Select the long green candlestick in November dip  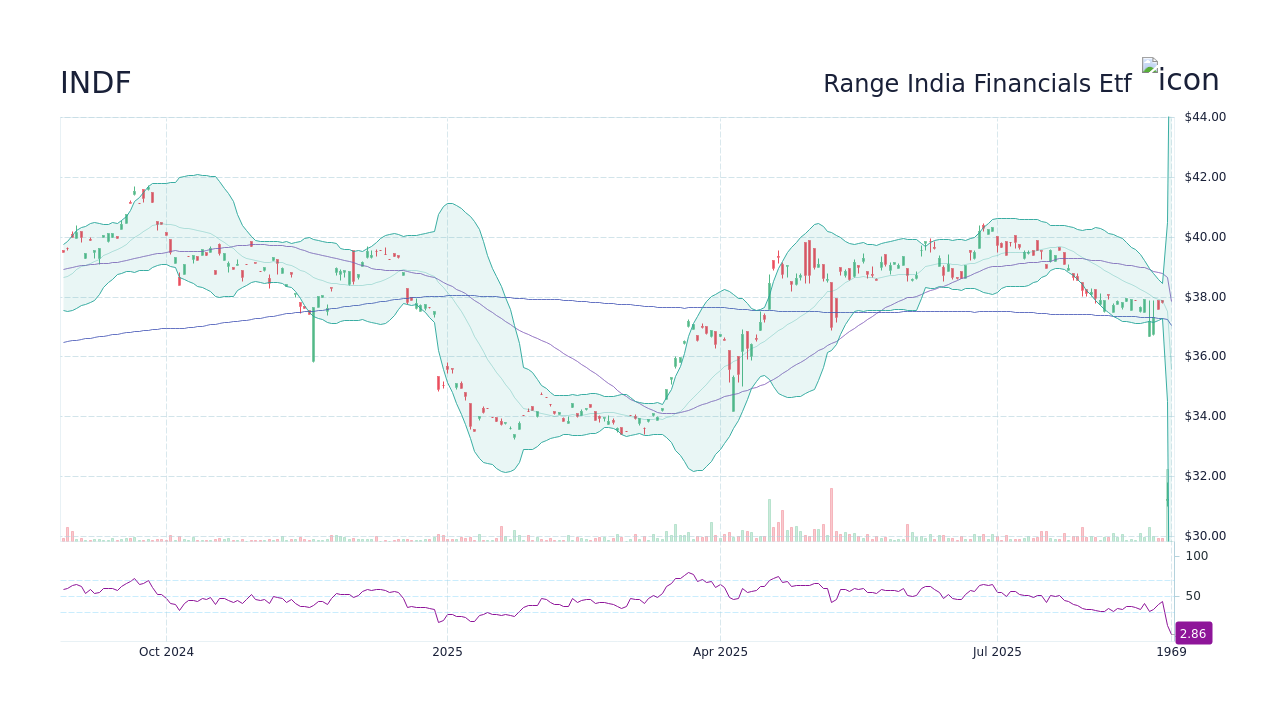[x=313, y=335]
